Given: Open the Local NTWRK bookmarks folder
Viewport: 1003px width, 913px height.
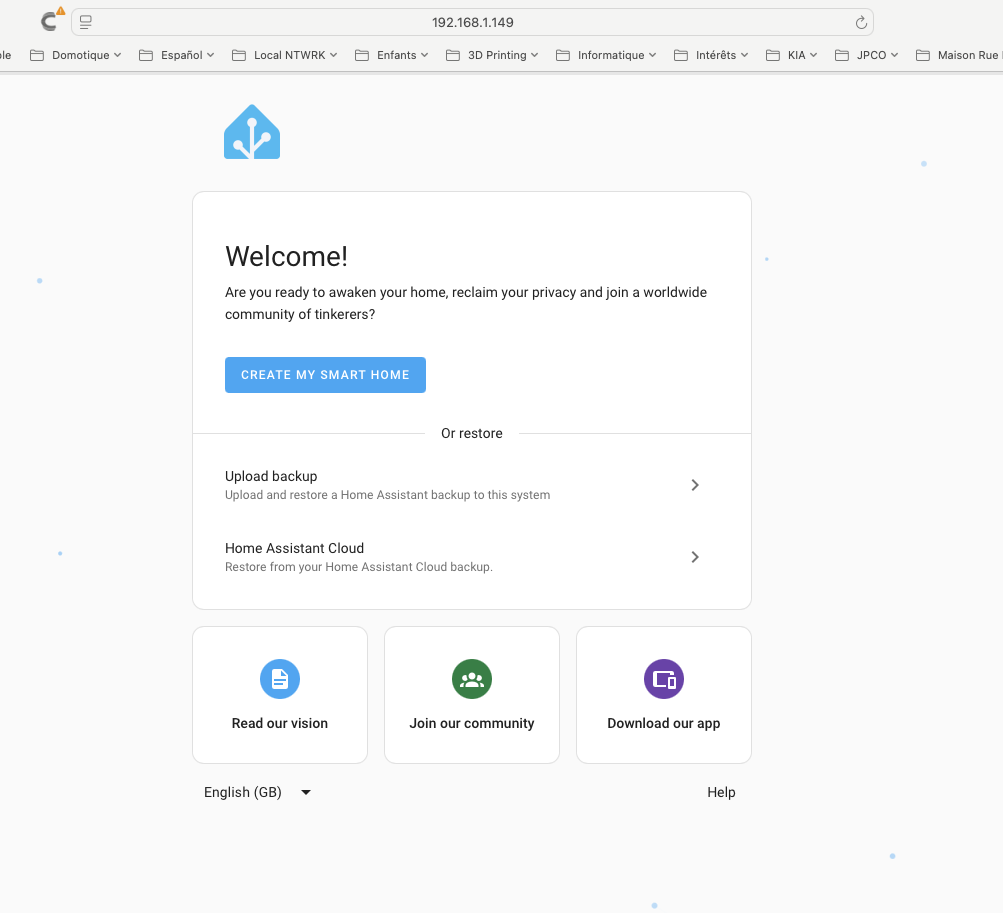Looking at the screenshot, I should point(285,55).
